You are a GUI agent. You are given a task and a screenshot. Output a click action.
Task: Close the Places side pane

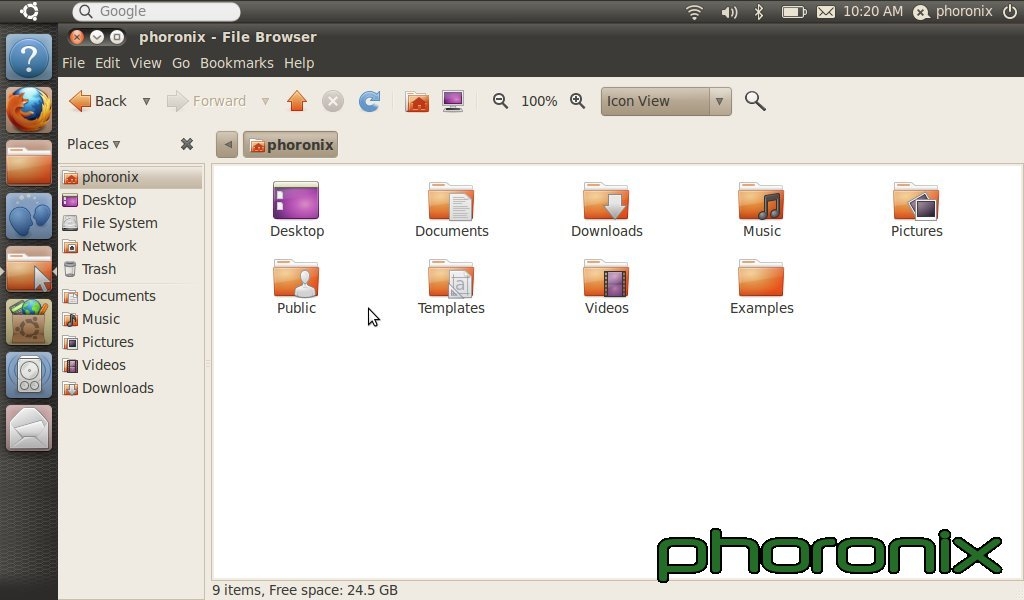pyautogui.click(x=187, y=144)
